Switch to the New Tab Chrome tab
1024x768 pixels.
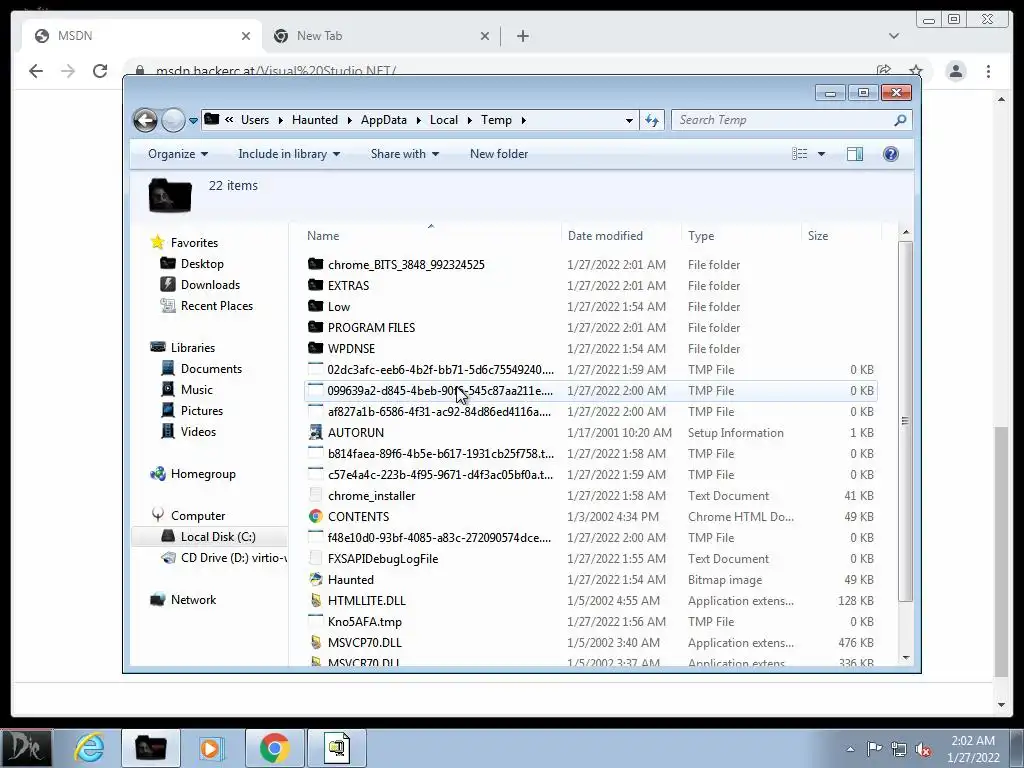point(382,36)
